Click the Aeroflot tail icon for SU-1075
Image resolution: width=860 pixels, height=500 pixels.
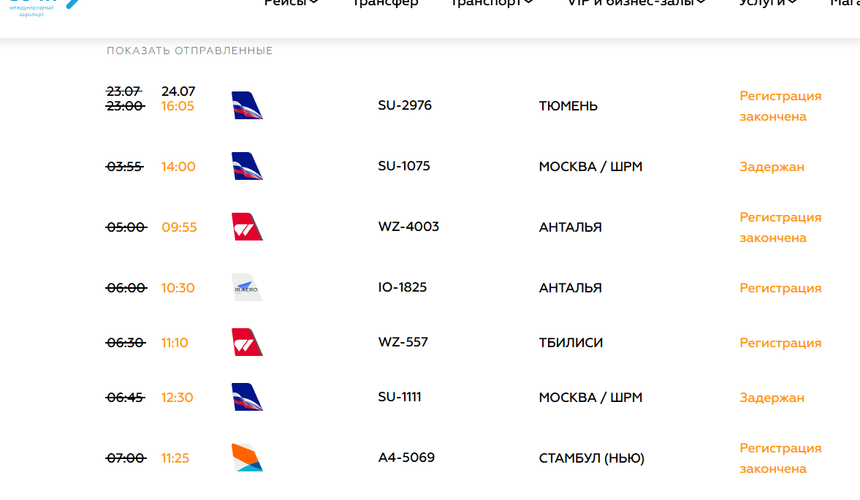247,166
